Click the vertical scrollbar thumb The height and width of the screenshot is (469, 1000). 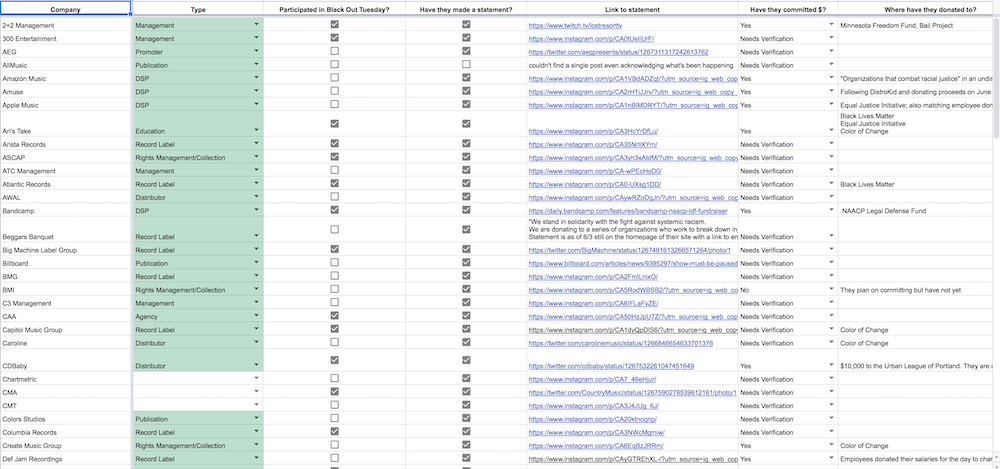point(997,77)
